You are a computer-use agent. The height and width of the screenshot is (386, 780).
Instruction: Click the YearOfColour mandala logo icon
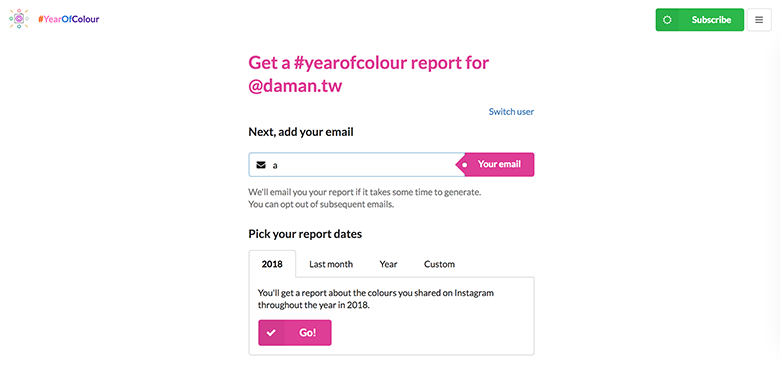pyautogui.click(x=19, y=19)
